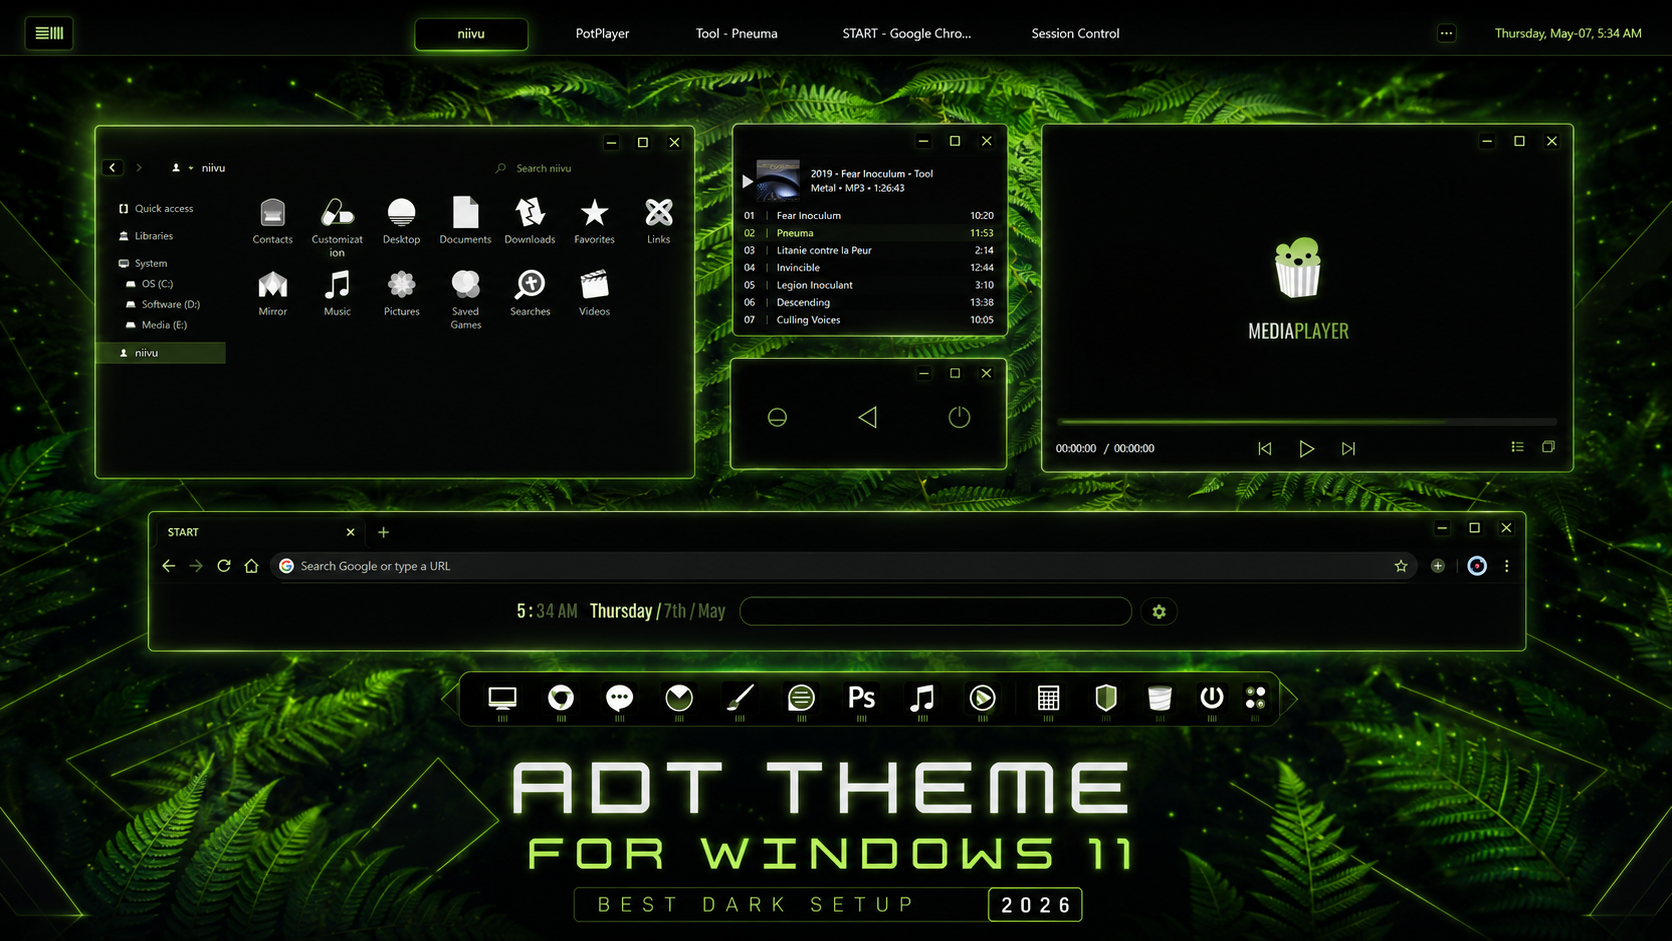This screenshot has width=1672, height=941.
Task: Toggle the playlist icon in the media player
Action: pos(1517,447)
